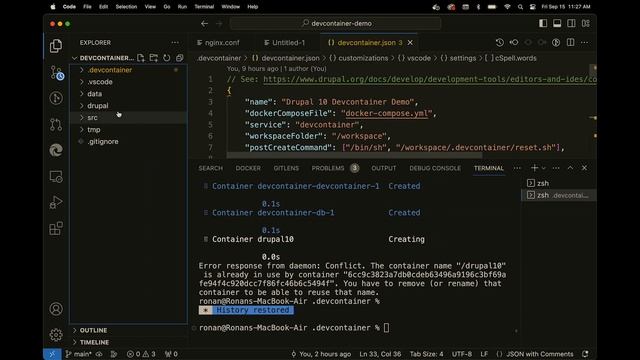This screenshot has height=360, width=640.
Task: Open the Terminal menu in menu bar
Action: coord(204,7)
